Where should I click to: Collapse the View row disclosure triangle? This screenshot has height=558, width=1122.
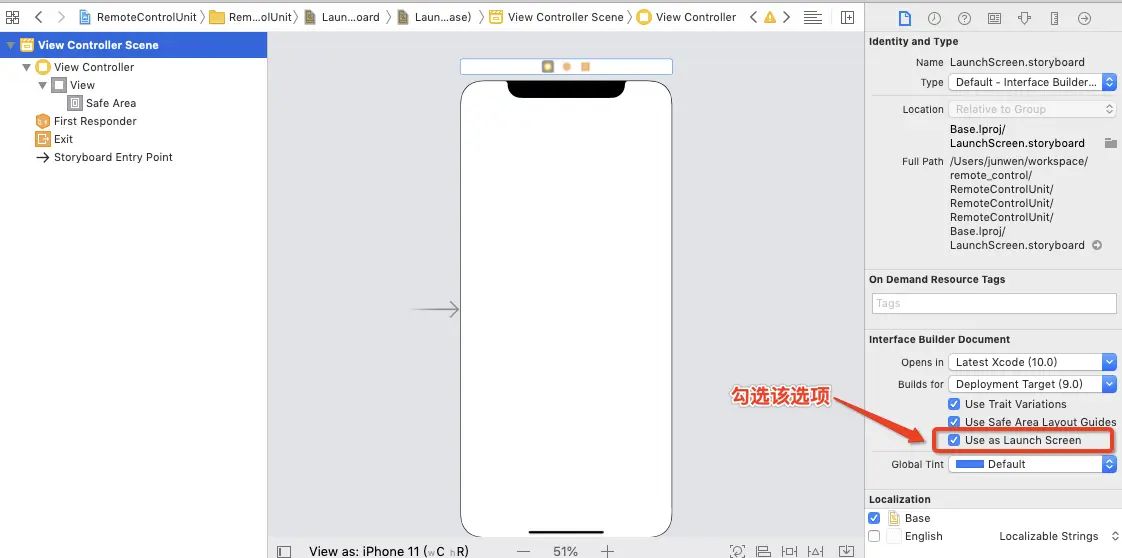tap(43, 85)
